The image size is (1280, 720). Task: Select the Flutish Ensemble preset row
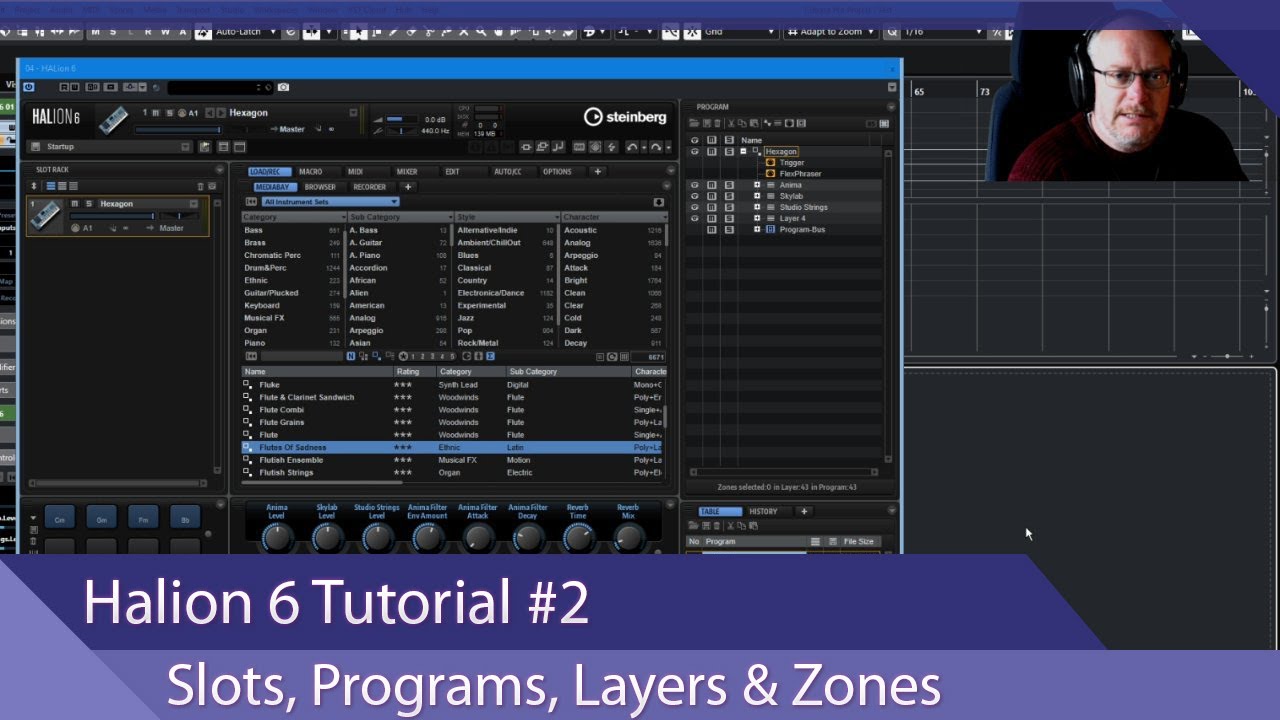tap(452, 460)
